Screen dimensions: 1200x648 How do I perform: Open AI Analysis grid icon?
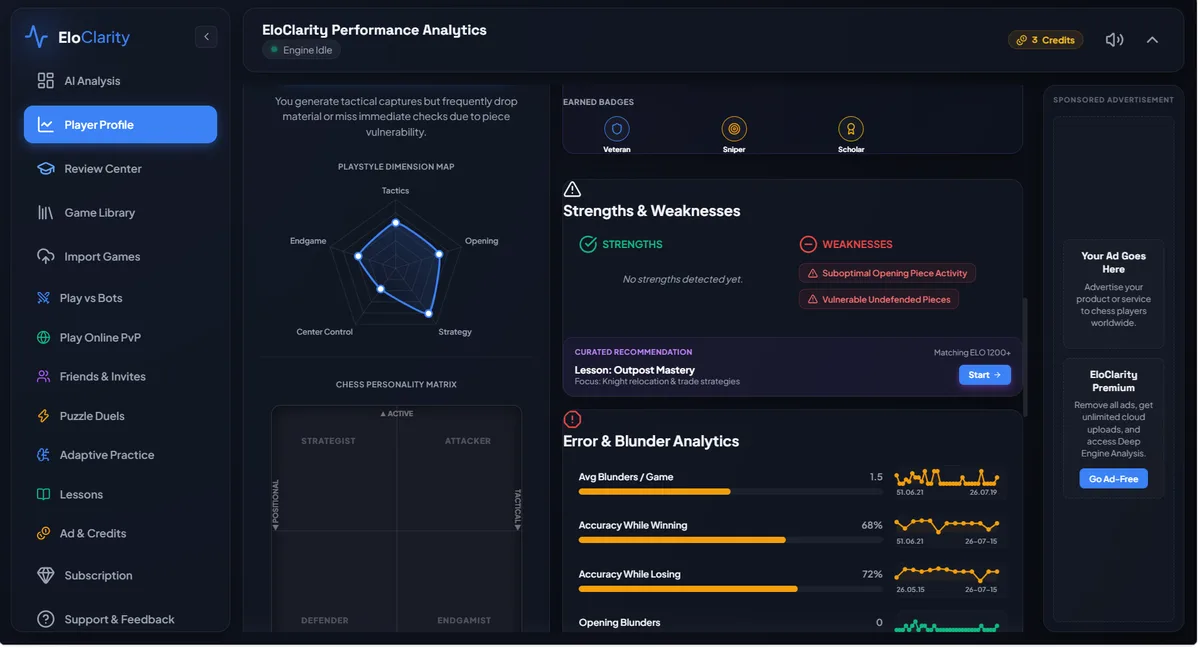click(46, 81)
